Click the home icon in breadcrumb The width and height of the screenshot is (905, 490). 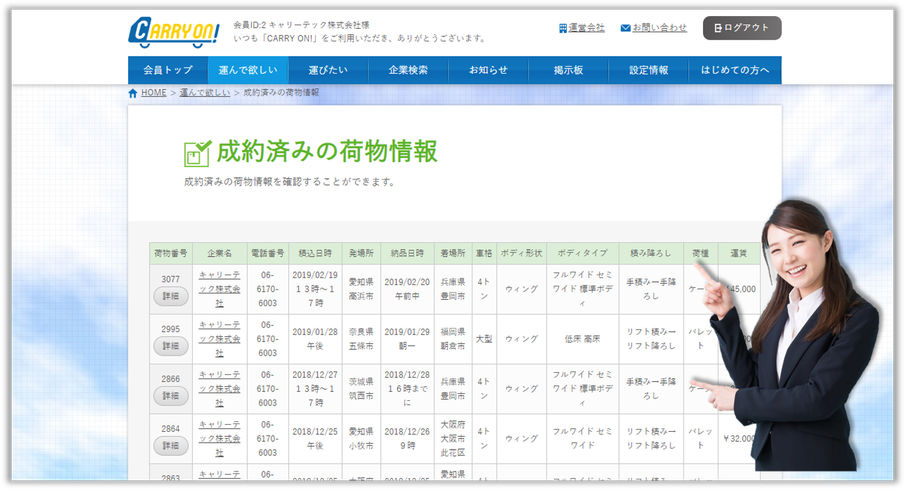pyautogui.click(x=133, y=93)
